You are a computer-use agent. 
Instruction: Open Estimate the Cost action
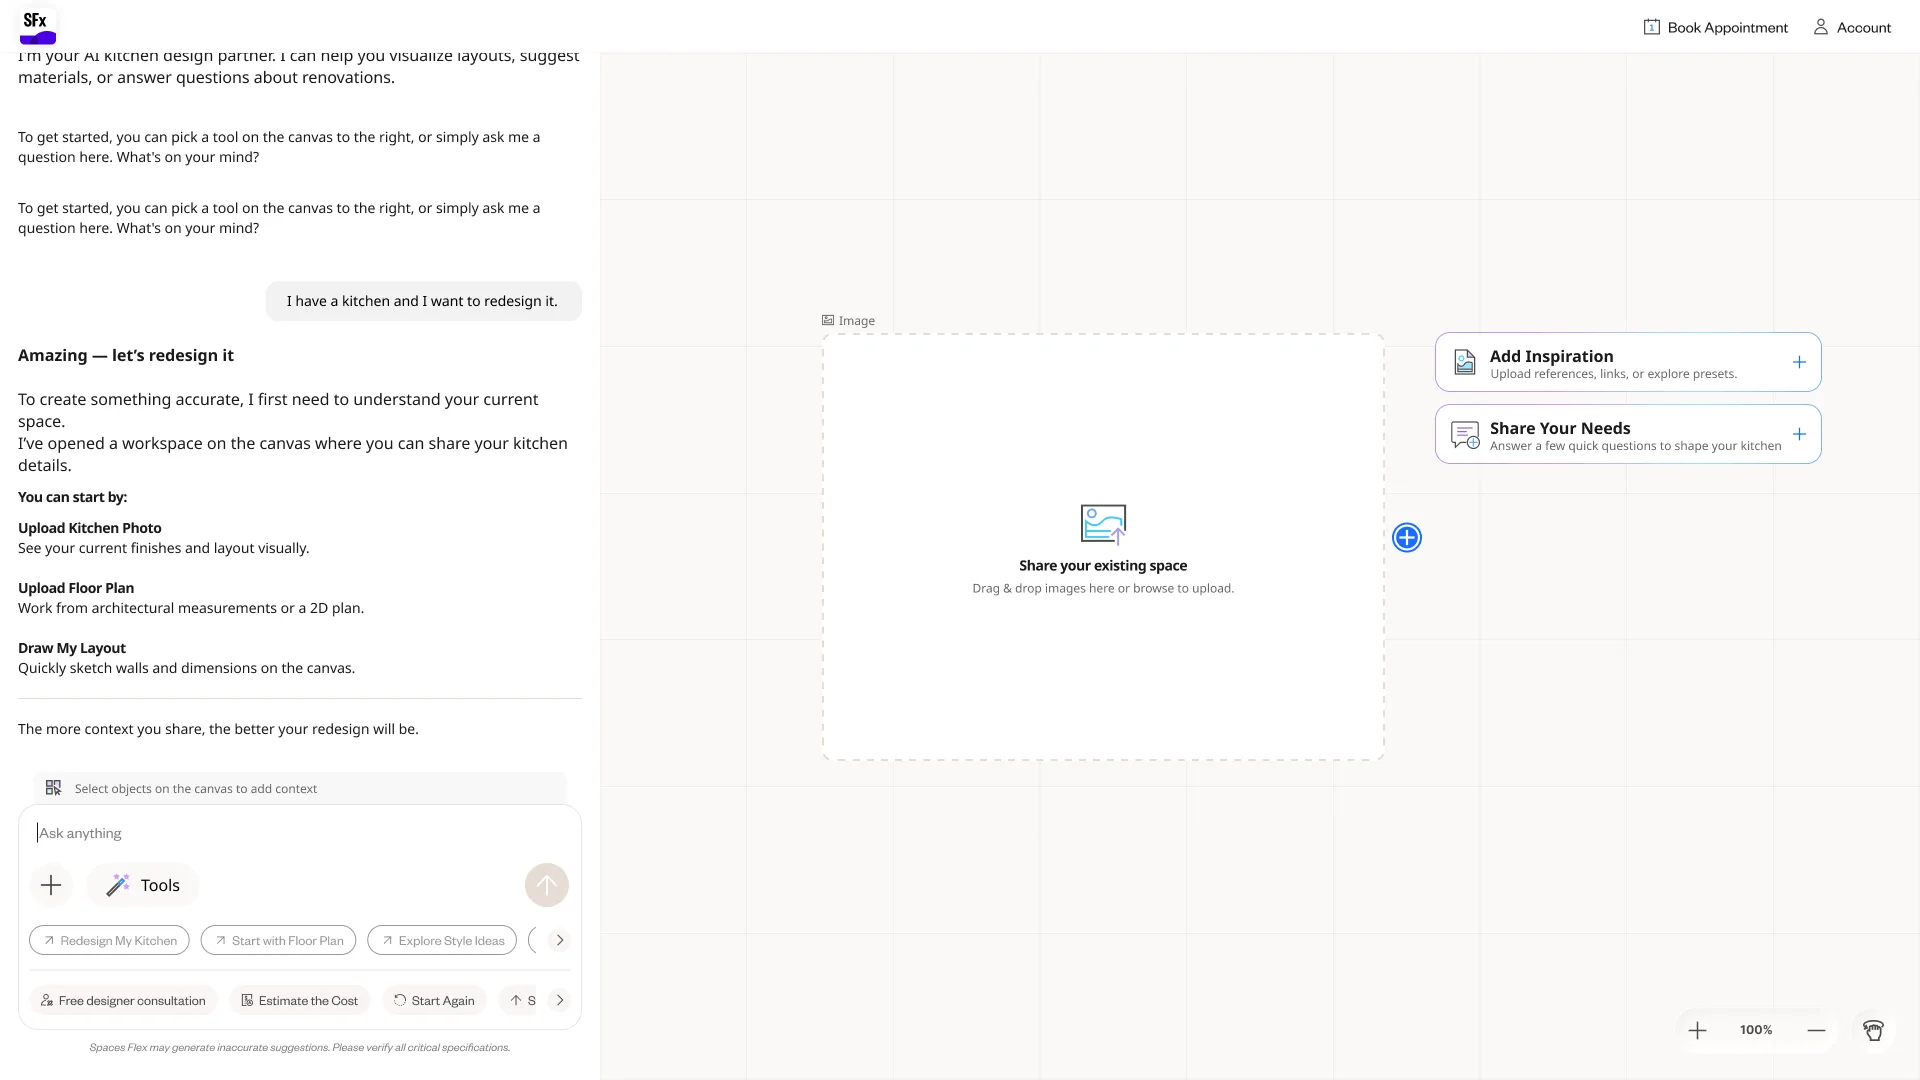[300, 1000]
